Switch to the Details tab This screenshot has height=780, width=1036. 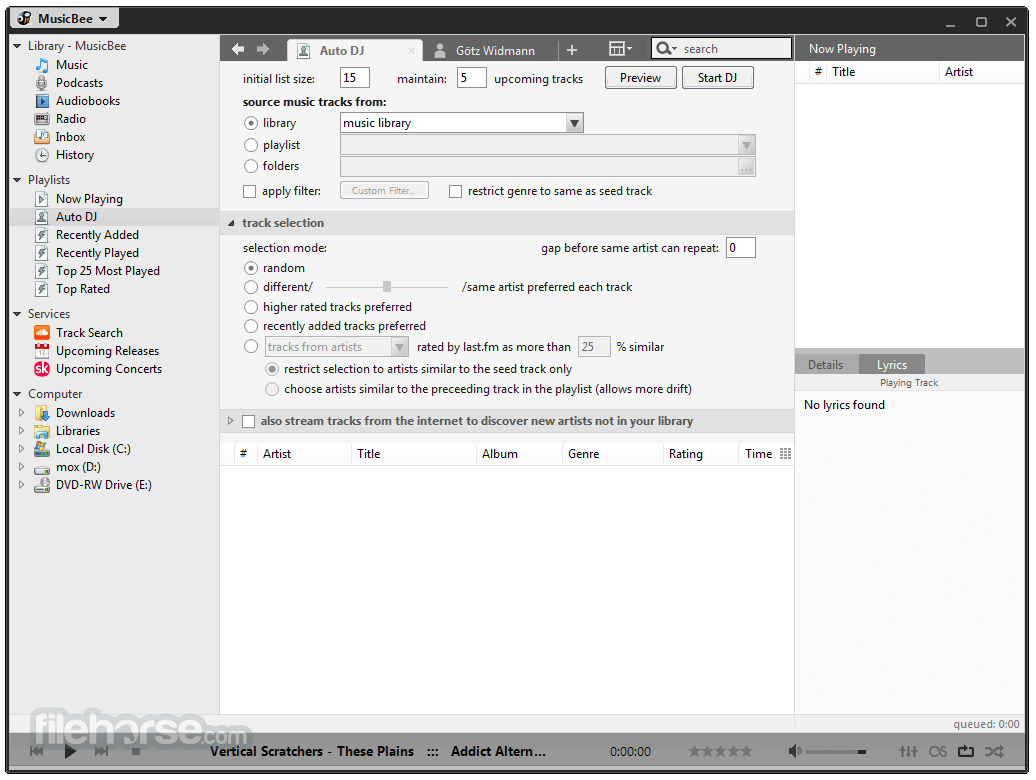825,365
